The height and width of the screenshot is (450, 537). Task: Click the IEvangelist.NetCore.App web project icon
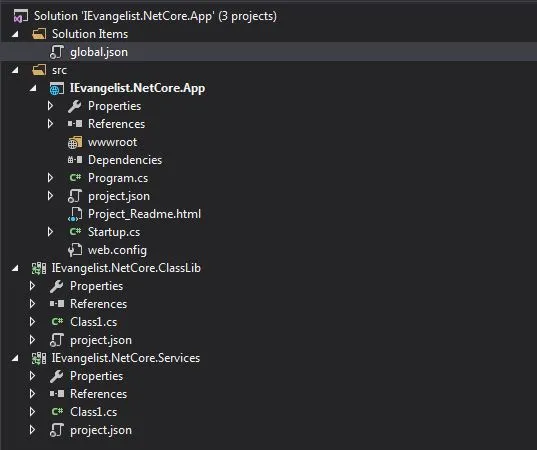click(57, 88)
